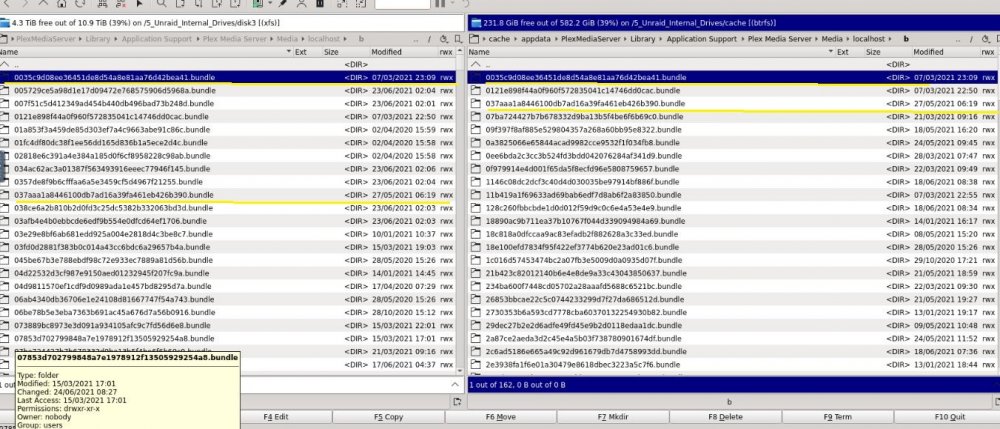Go to 'cache' in right panel breadcrumb

[x=499, y=39]
